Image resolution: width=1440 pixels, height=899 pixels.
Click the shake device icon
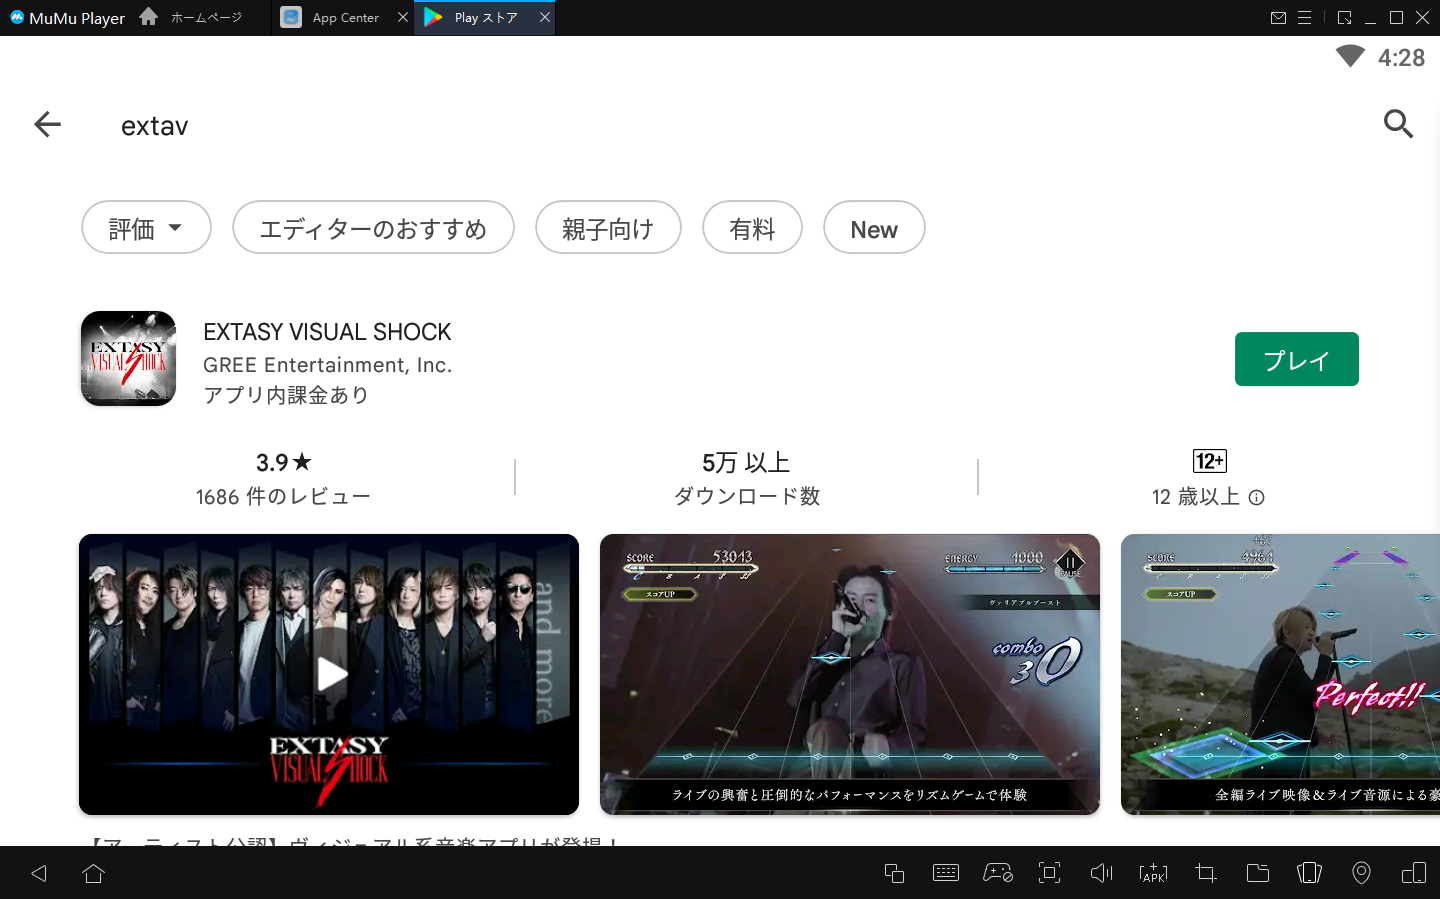click(x=1309, y=873)
